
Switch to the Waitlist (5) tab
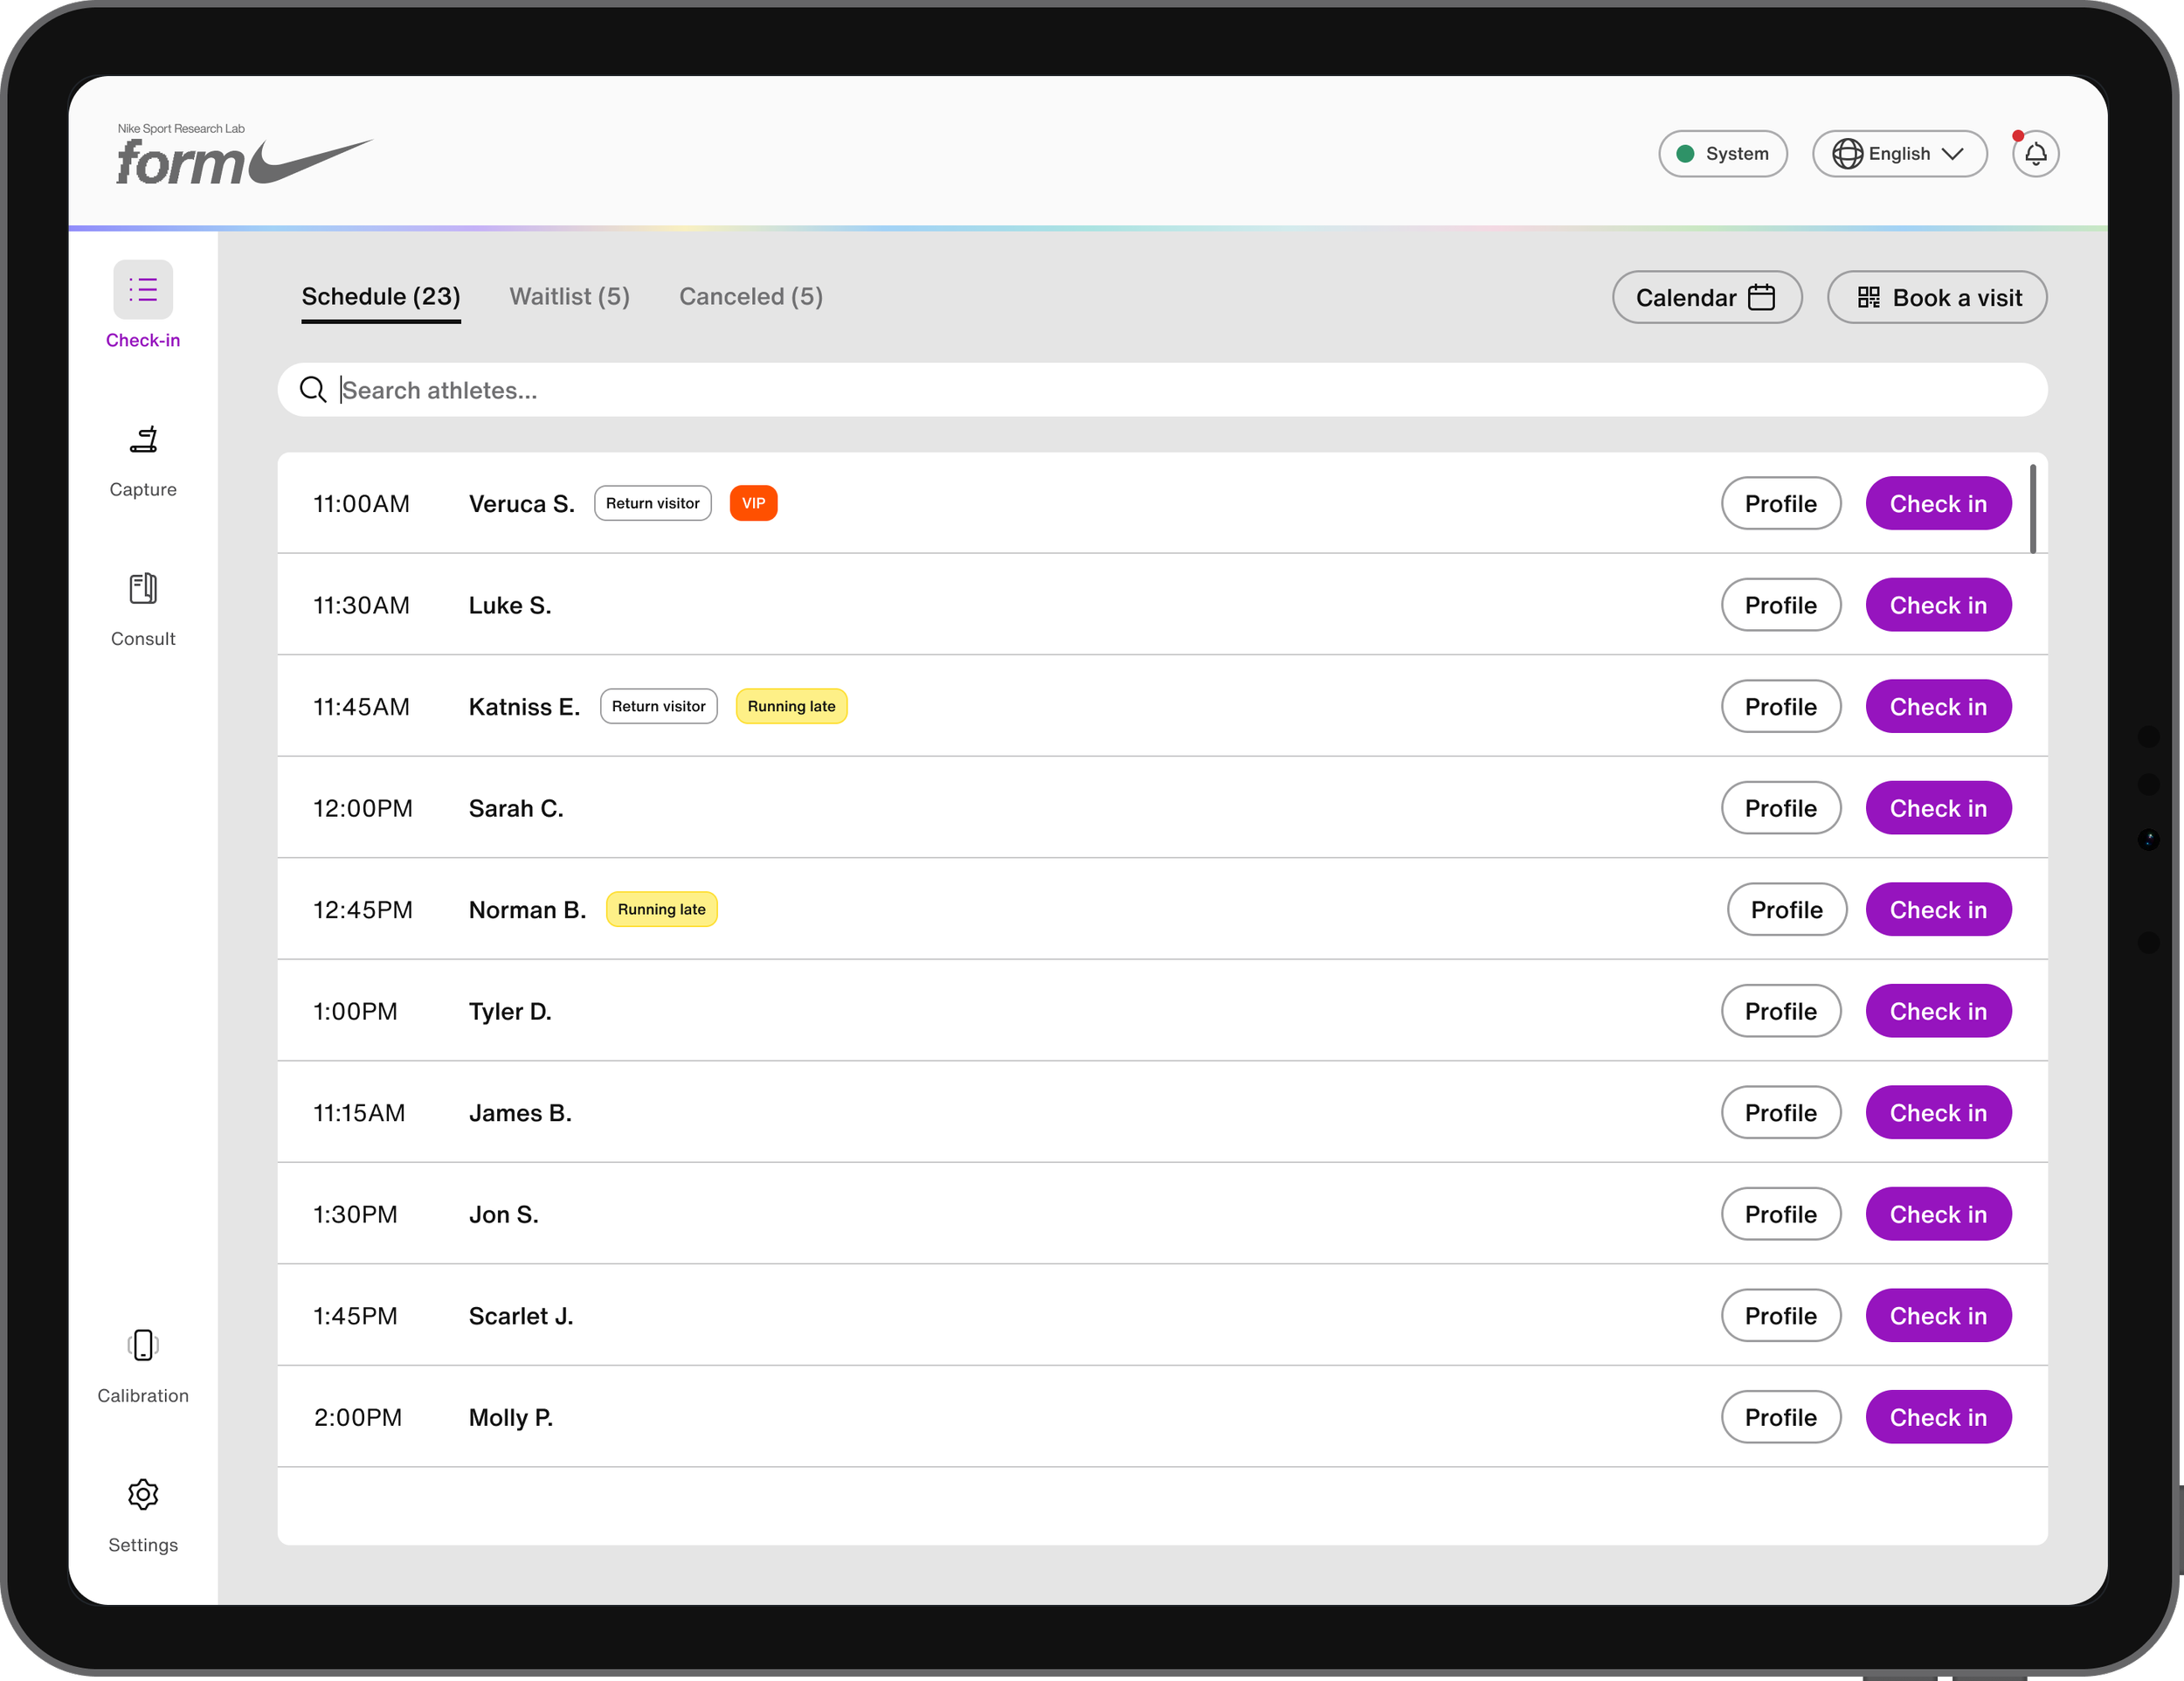point(569,297)
